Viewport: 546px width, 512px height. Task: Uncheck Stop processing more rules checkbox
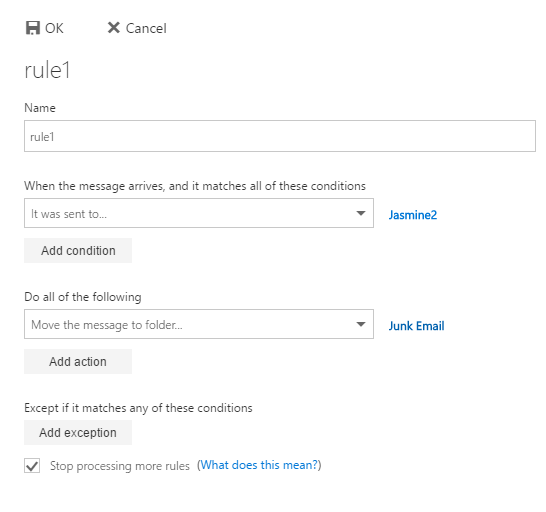(x=32, y=466)
